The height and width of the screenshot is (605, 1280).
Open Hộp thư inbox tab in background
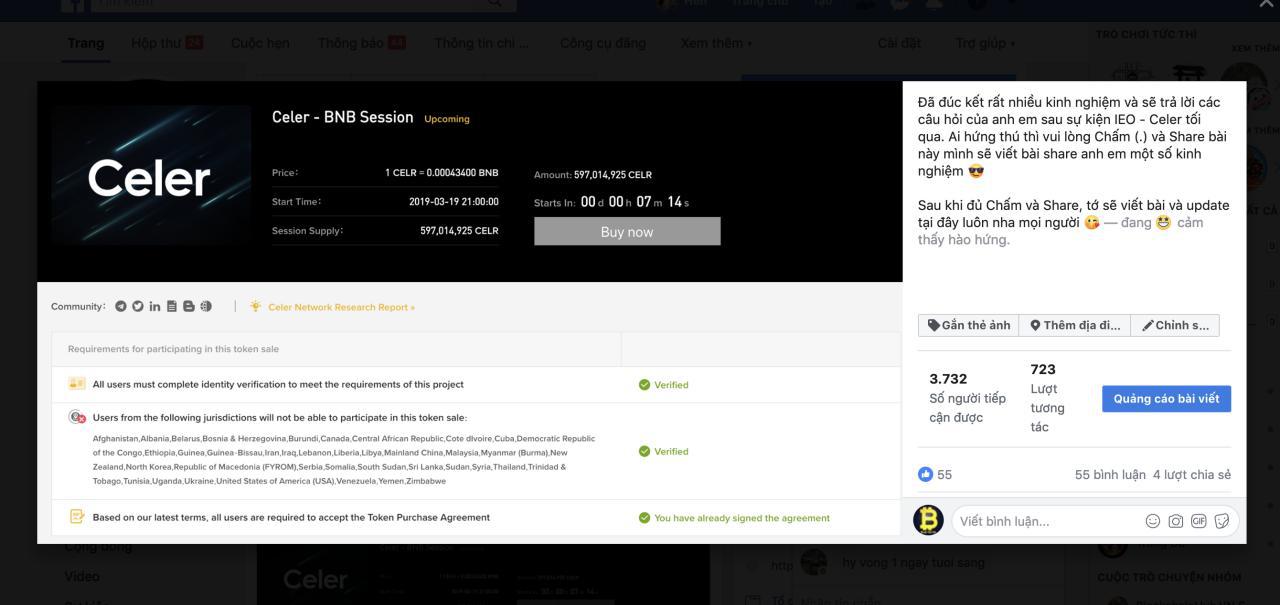pos(167,43)
